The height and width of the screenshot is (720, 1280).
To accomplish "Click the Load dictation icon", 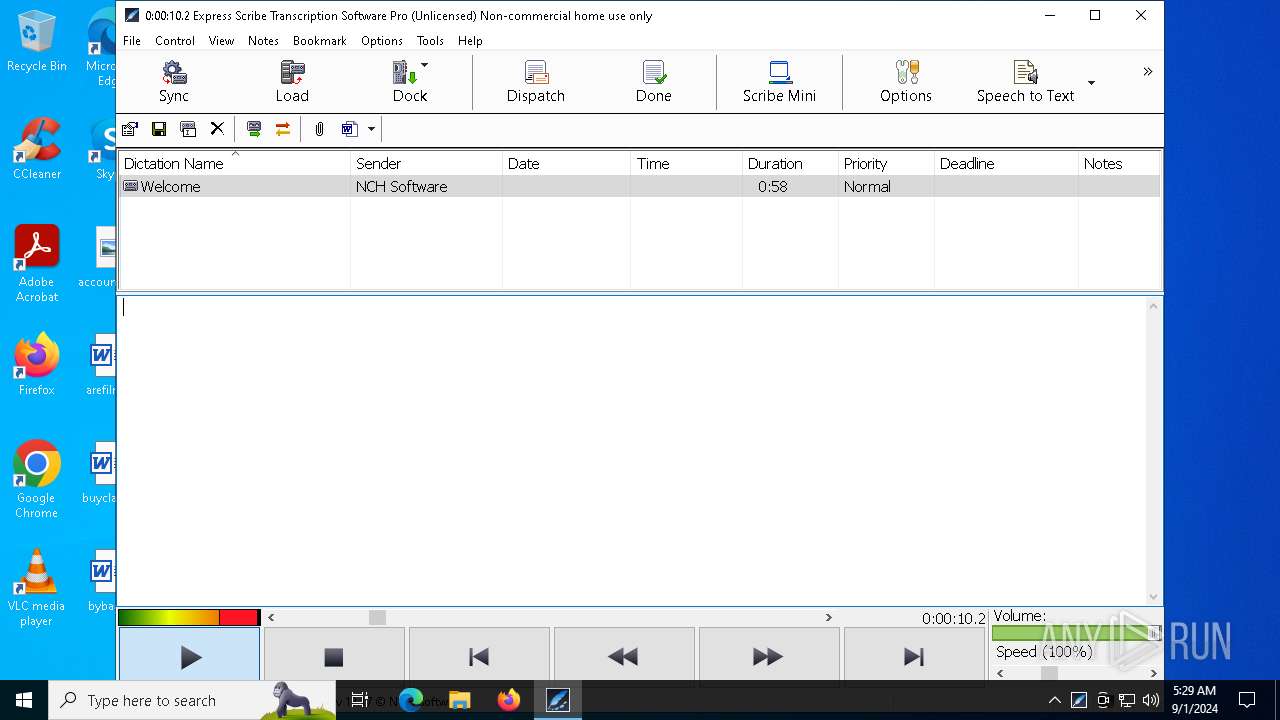I will [292, 82].
